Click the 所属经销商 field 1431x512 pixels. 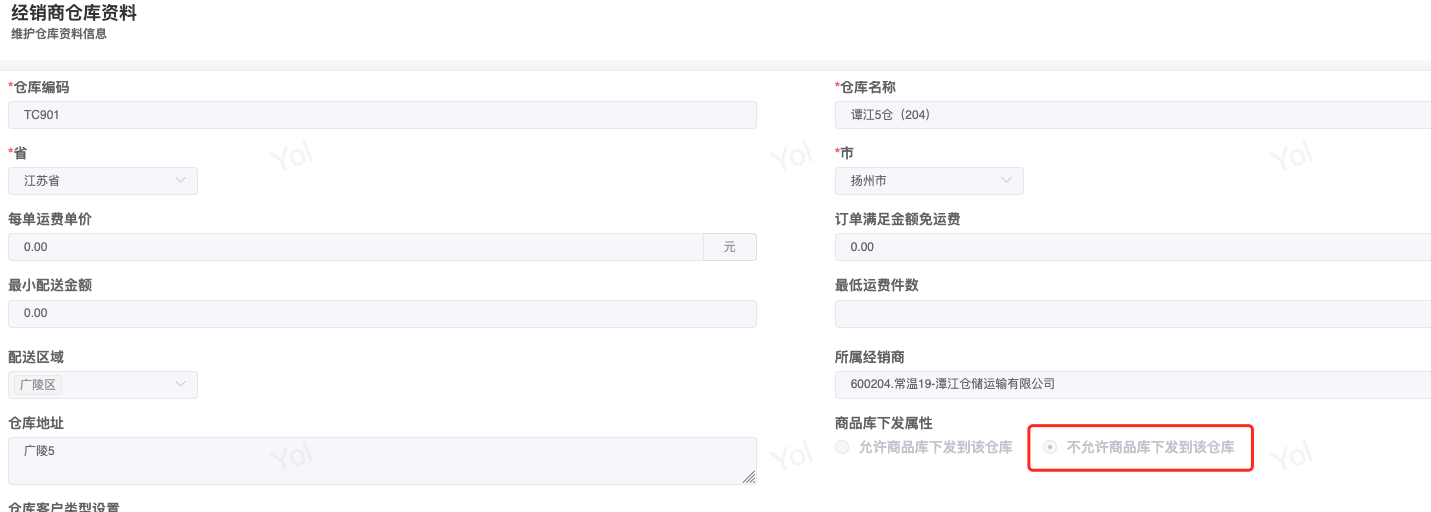pyautogui.click(x=1132, y=384)
